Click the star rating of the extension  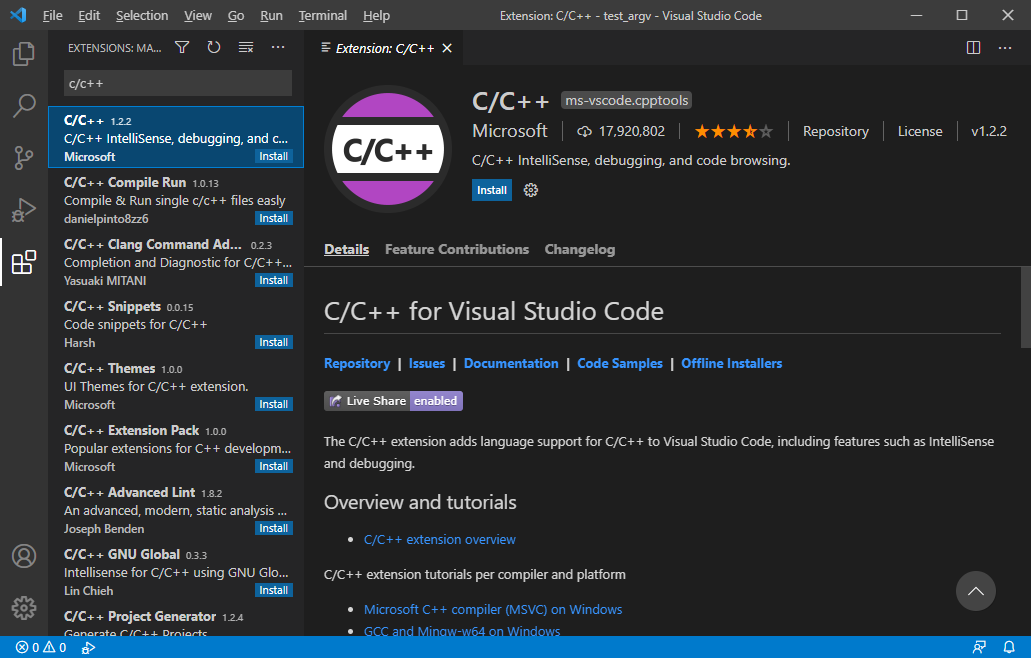click(x=733, y=131)
